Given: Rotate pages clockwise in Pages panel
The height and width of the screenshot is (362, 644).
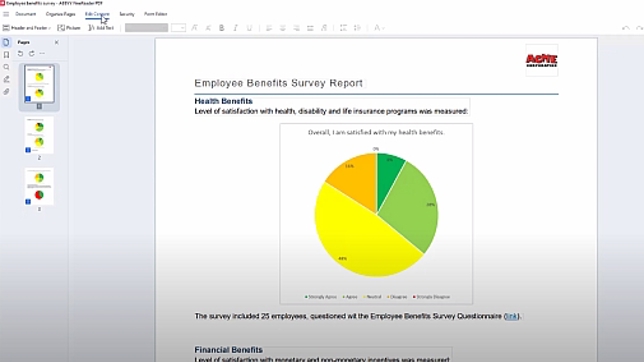Looking at the screenshot, I should tap(31, 53).
